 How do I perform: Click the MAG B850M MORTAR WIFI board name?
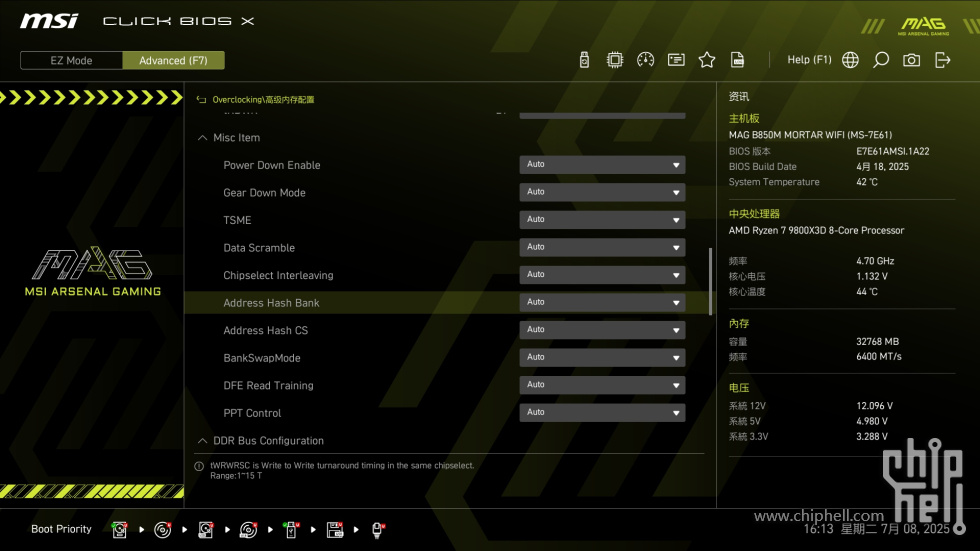(x=810, y=135)
